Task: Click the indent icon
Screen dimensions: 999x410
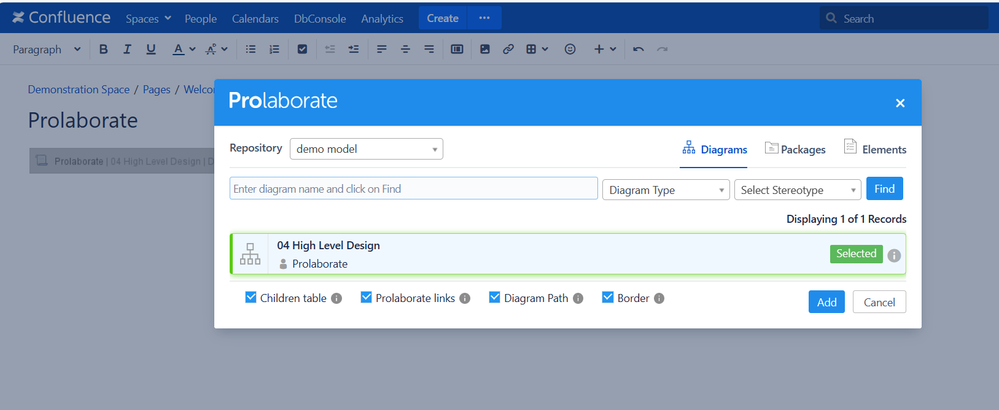Action: (x=354, y=49)
